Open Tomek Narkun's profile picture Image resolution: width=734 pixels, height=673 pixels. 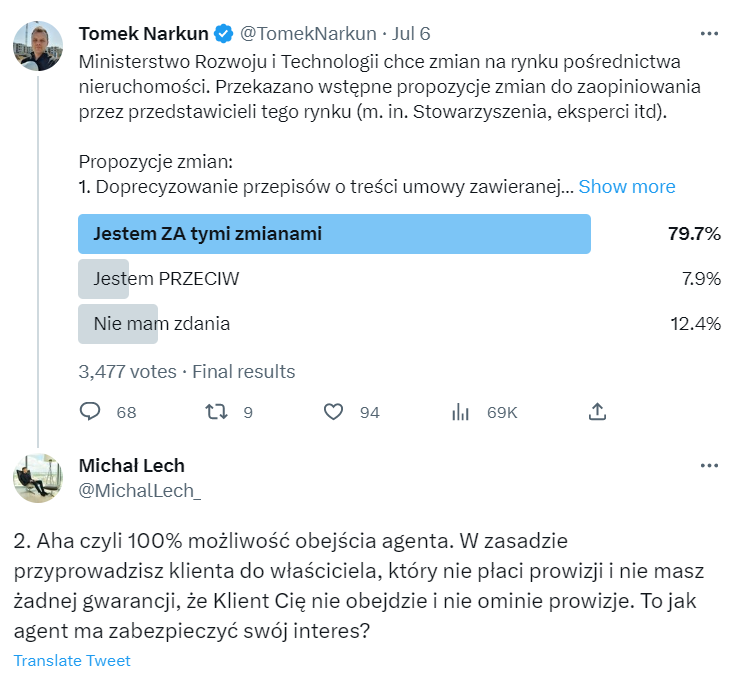tap(37, 45)
